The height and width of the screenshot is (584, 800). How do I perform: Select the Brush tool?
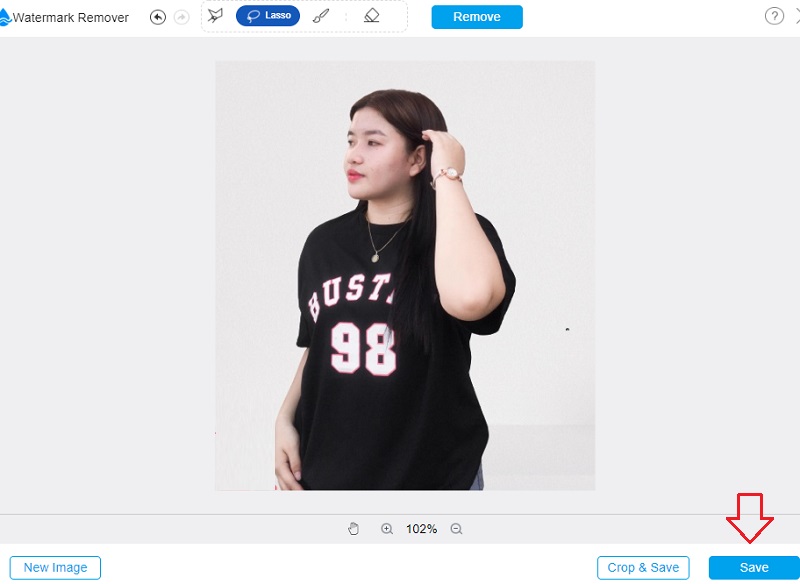[x=321, y=16]
